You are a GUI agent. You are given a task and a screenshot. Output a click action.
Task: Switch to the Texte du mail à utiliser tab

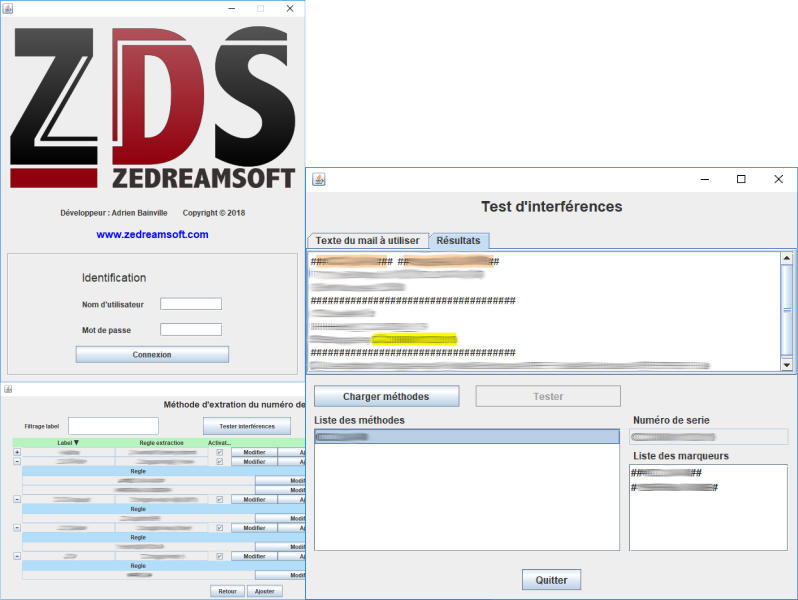(x=367, y=240)
